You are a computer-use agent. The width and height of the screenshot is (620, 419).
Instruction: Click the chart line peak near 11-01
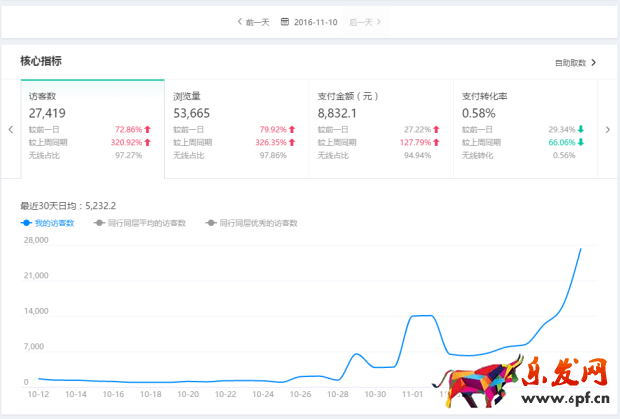[x=421, y=316]
